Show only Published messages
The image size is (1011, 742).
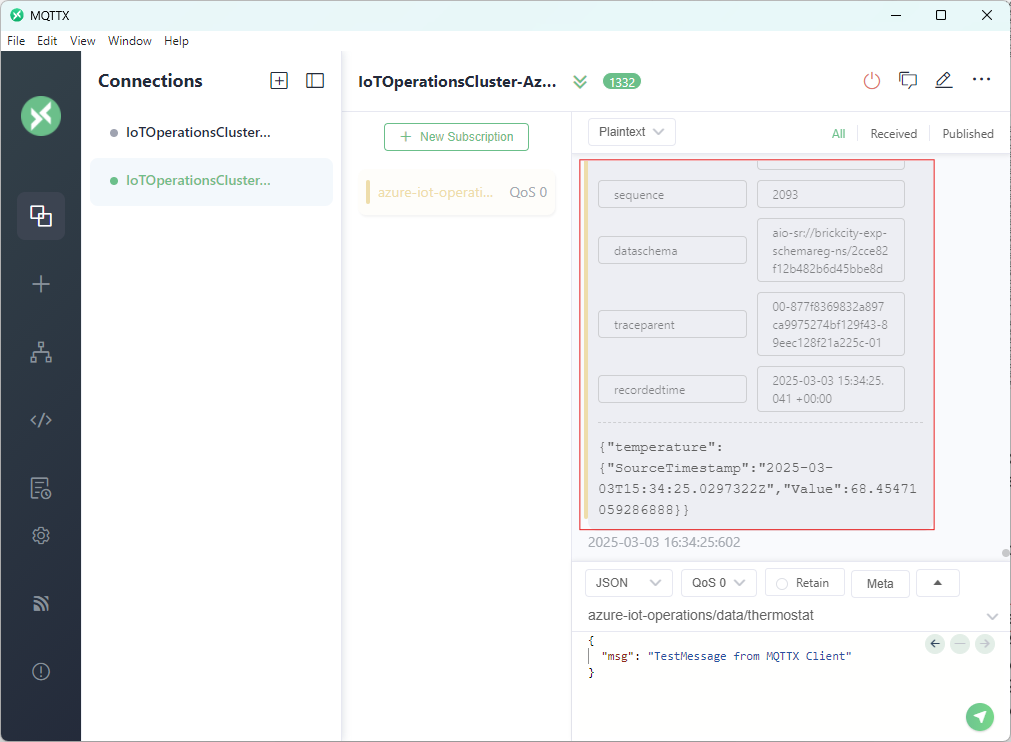967,134
